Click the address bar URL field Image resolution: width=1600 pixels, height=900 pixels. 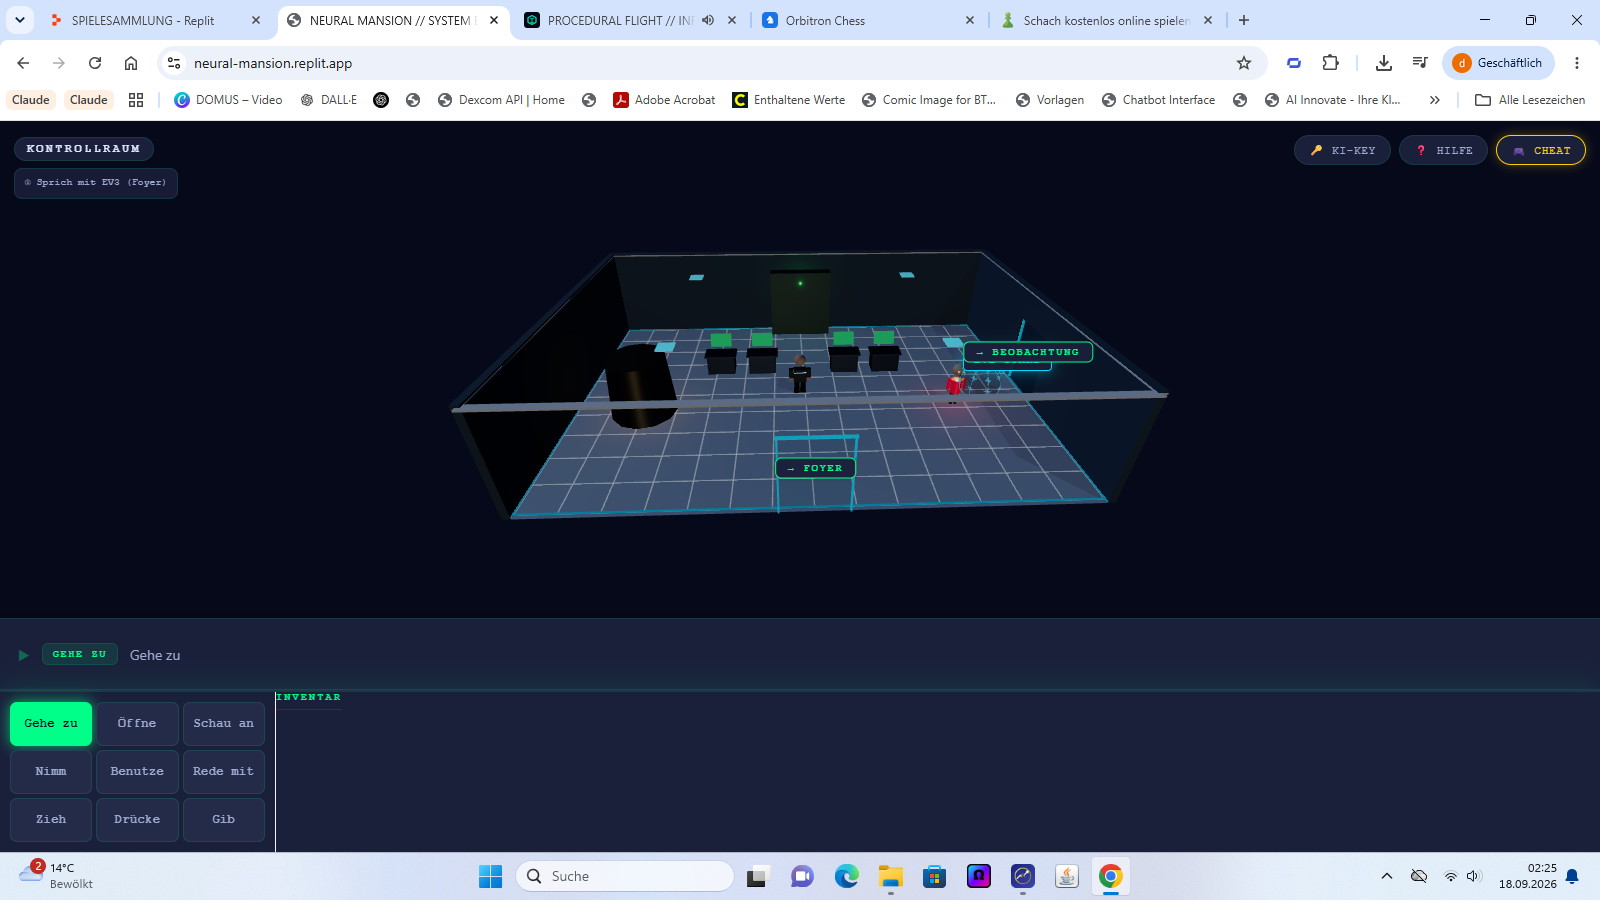(700, 63)
